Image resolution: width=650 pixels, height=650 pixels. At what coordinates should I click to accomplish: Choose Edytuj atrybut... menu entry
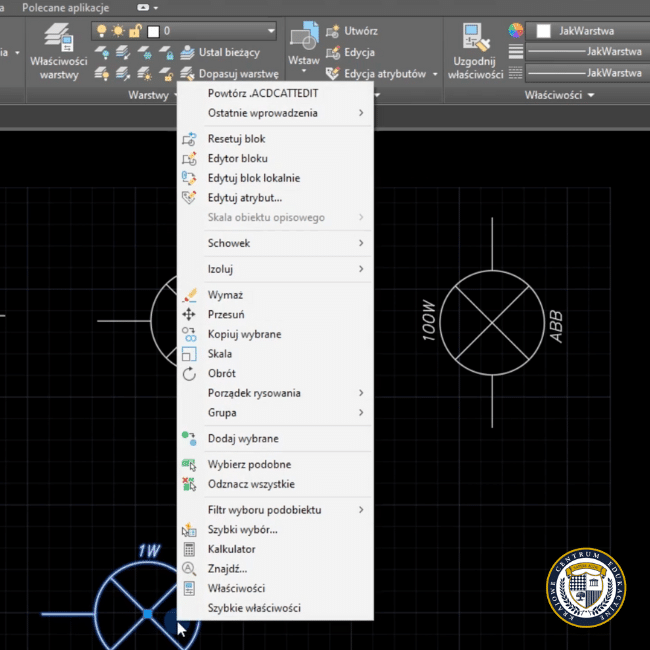tap(276, 198)
